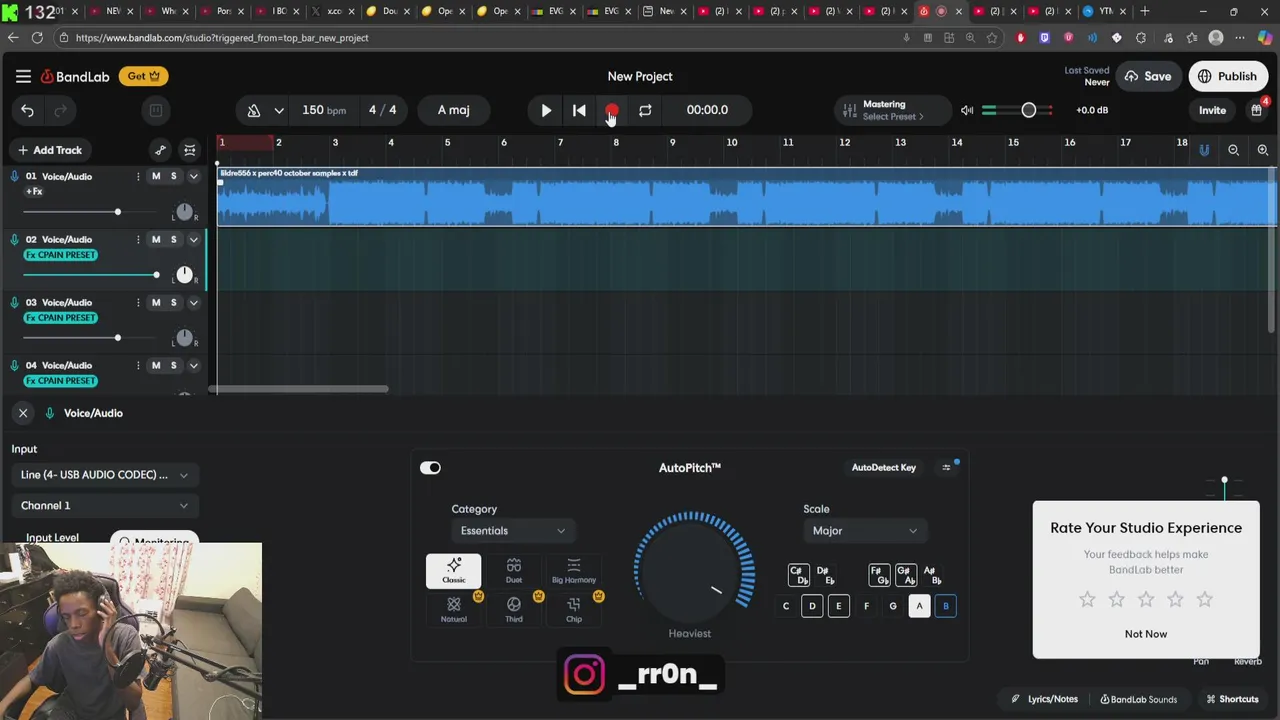Adjust the master volume slider
The width and height of the screenshot is (1280, 720).
click(x=1028, y=110)
